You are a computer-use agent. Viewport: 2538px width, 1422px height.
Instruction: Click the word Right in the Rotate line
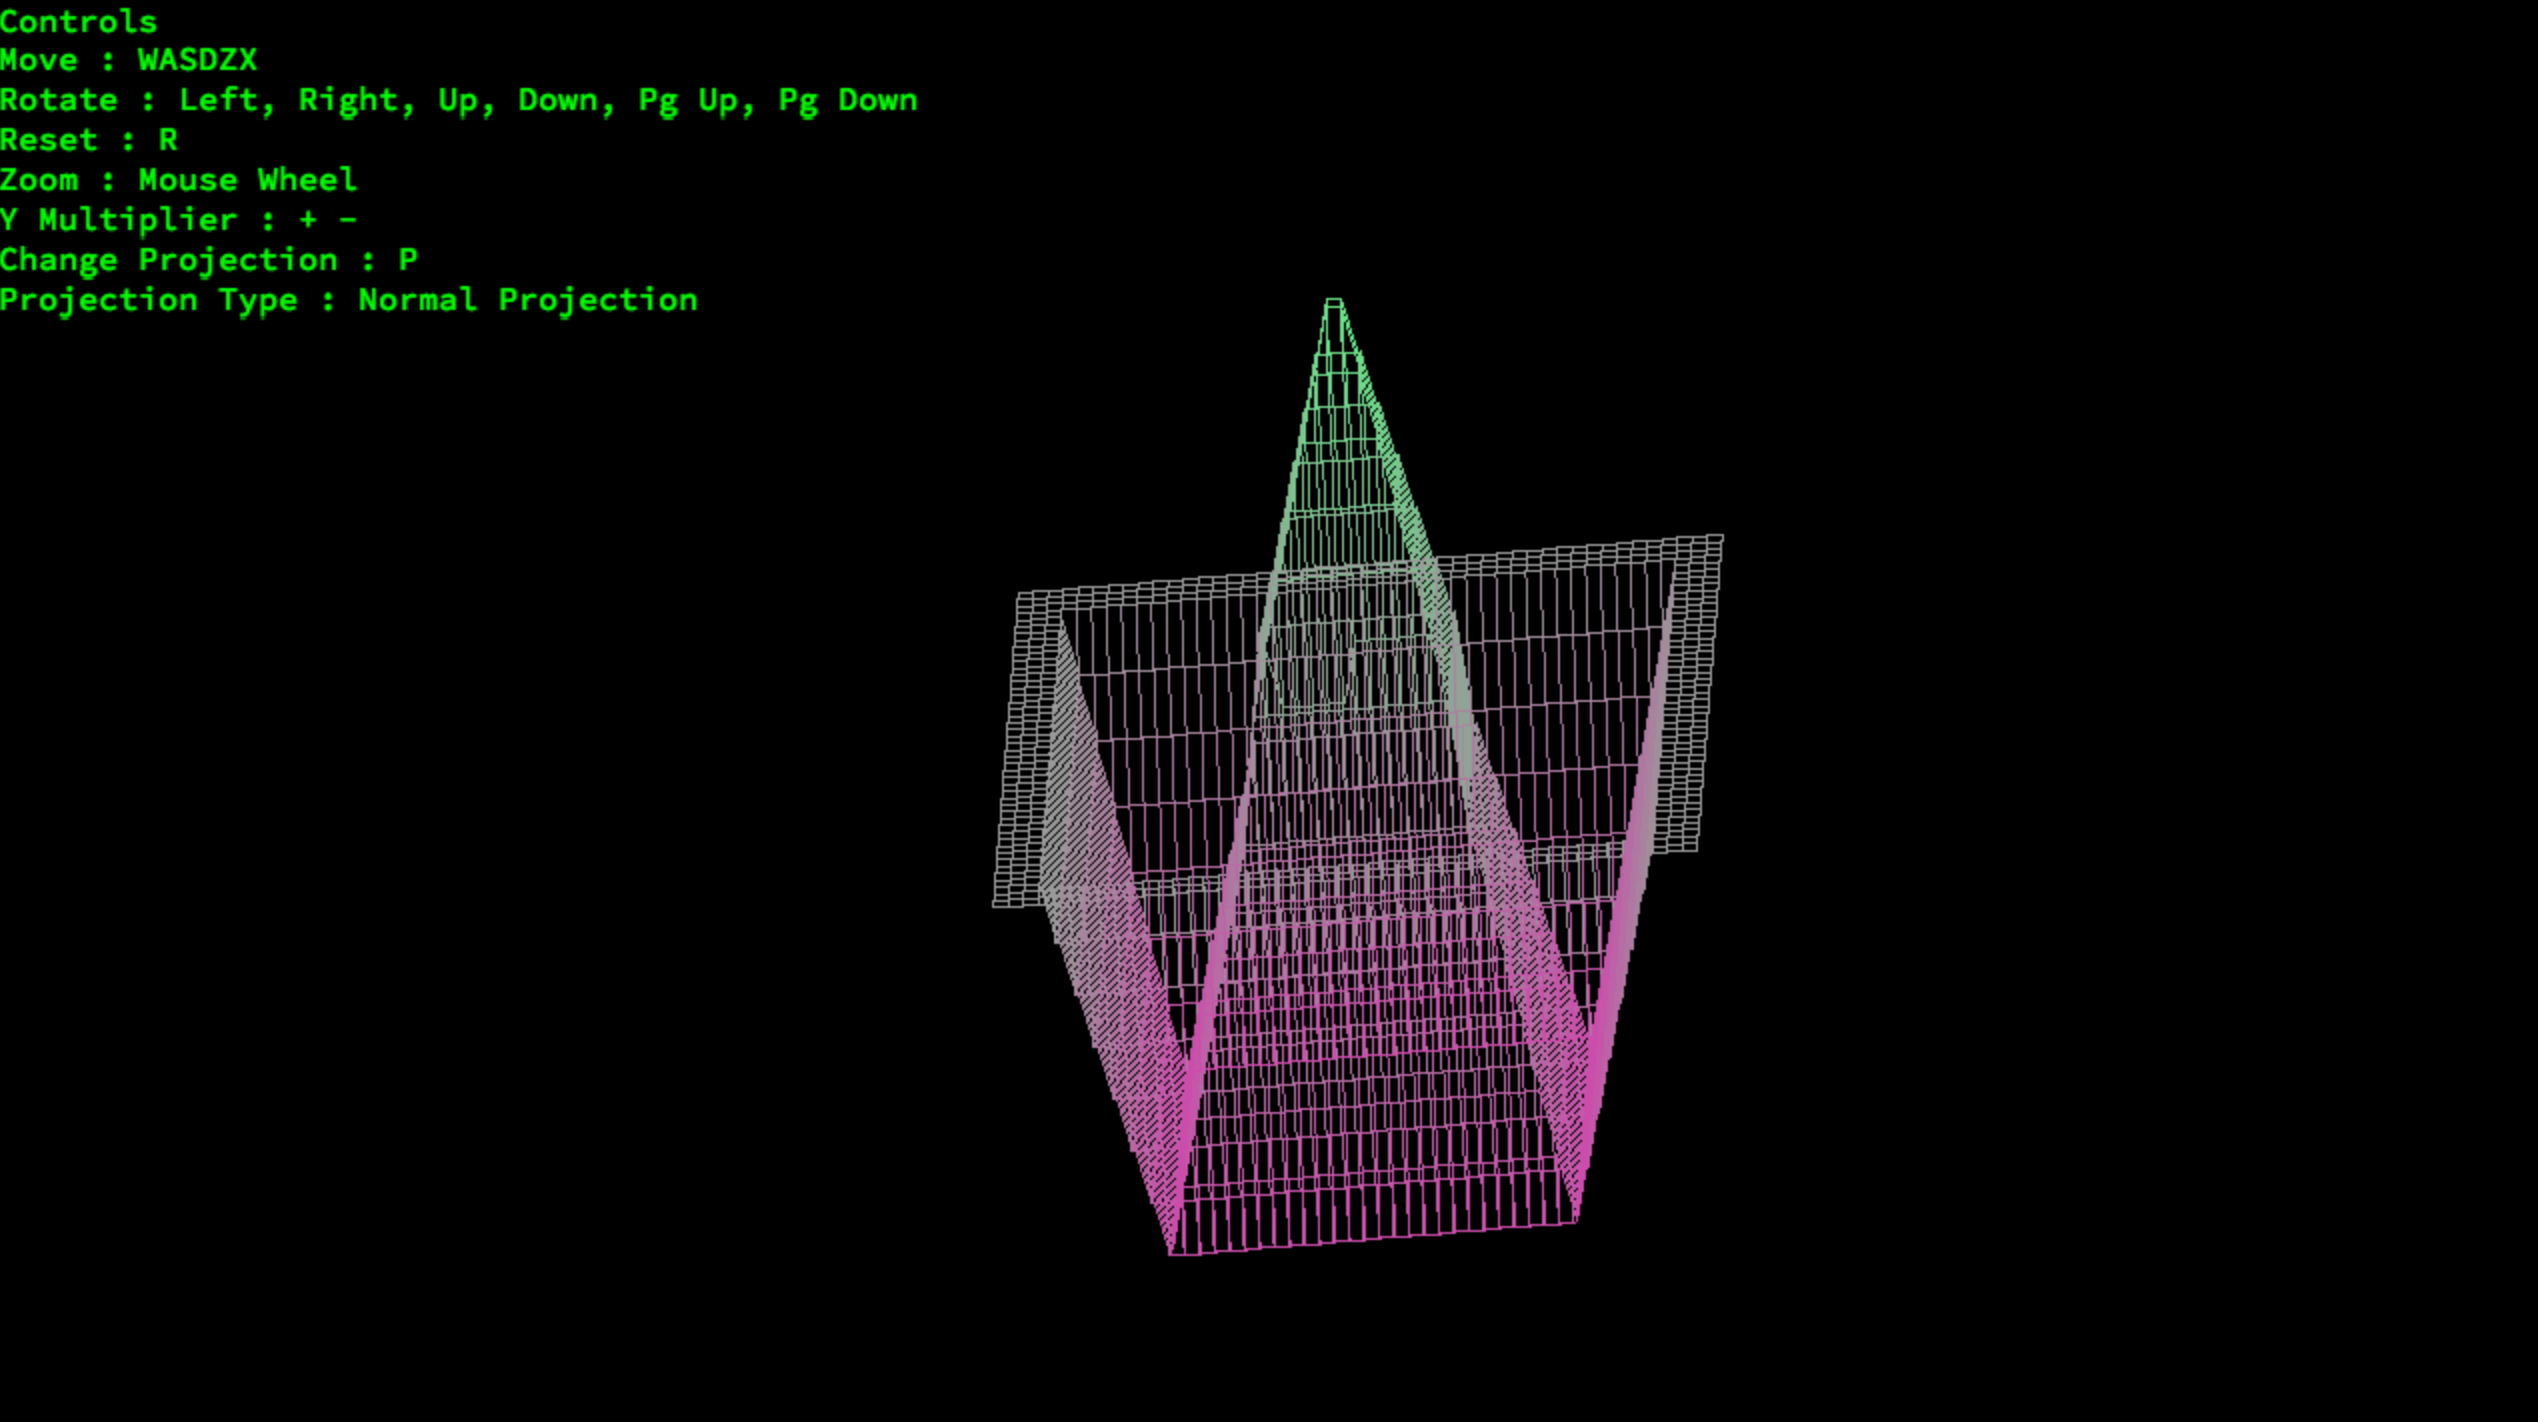[x=348, y=100]
